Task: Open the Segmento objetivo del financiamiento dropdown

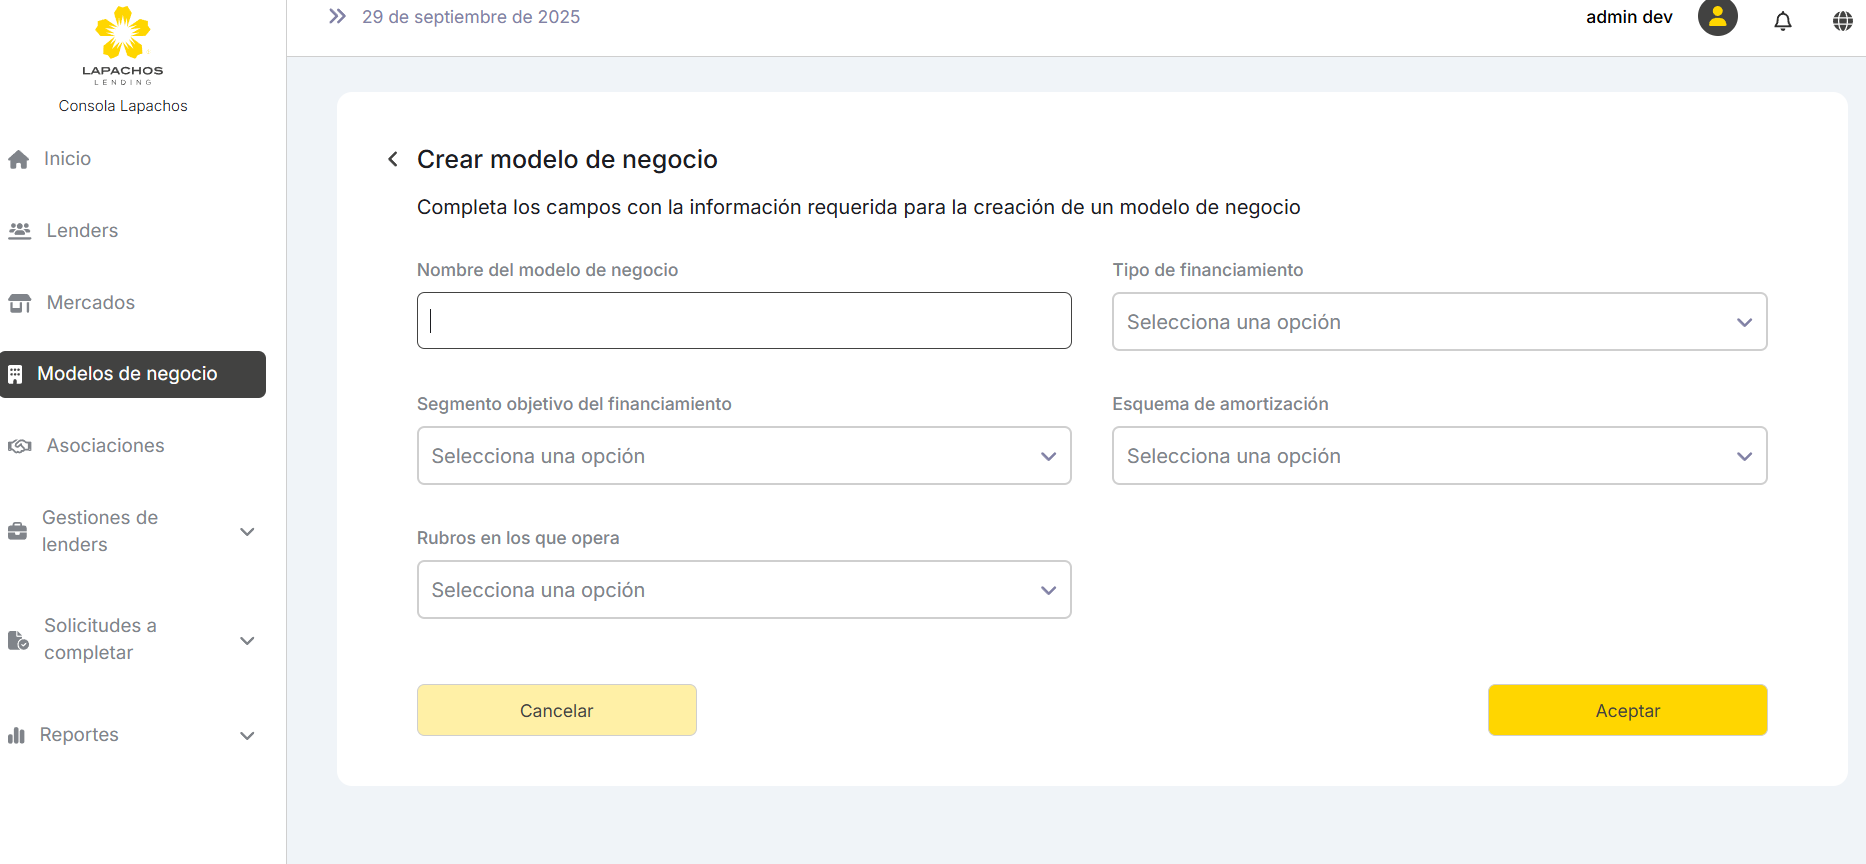Action: click(x=743, y=456)
